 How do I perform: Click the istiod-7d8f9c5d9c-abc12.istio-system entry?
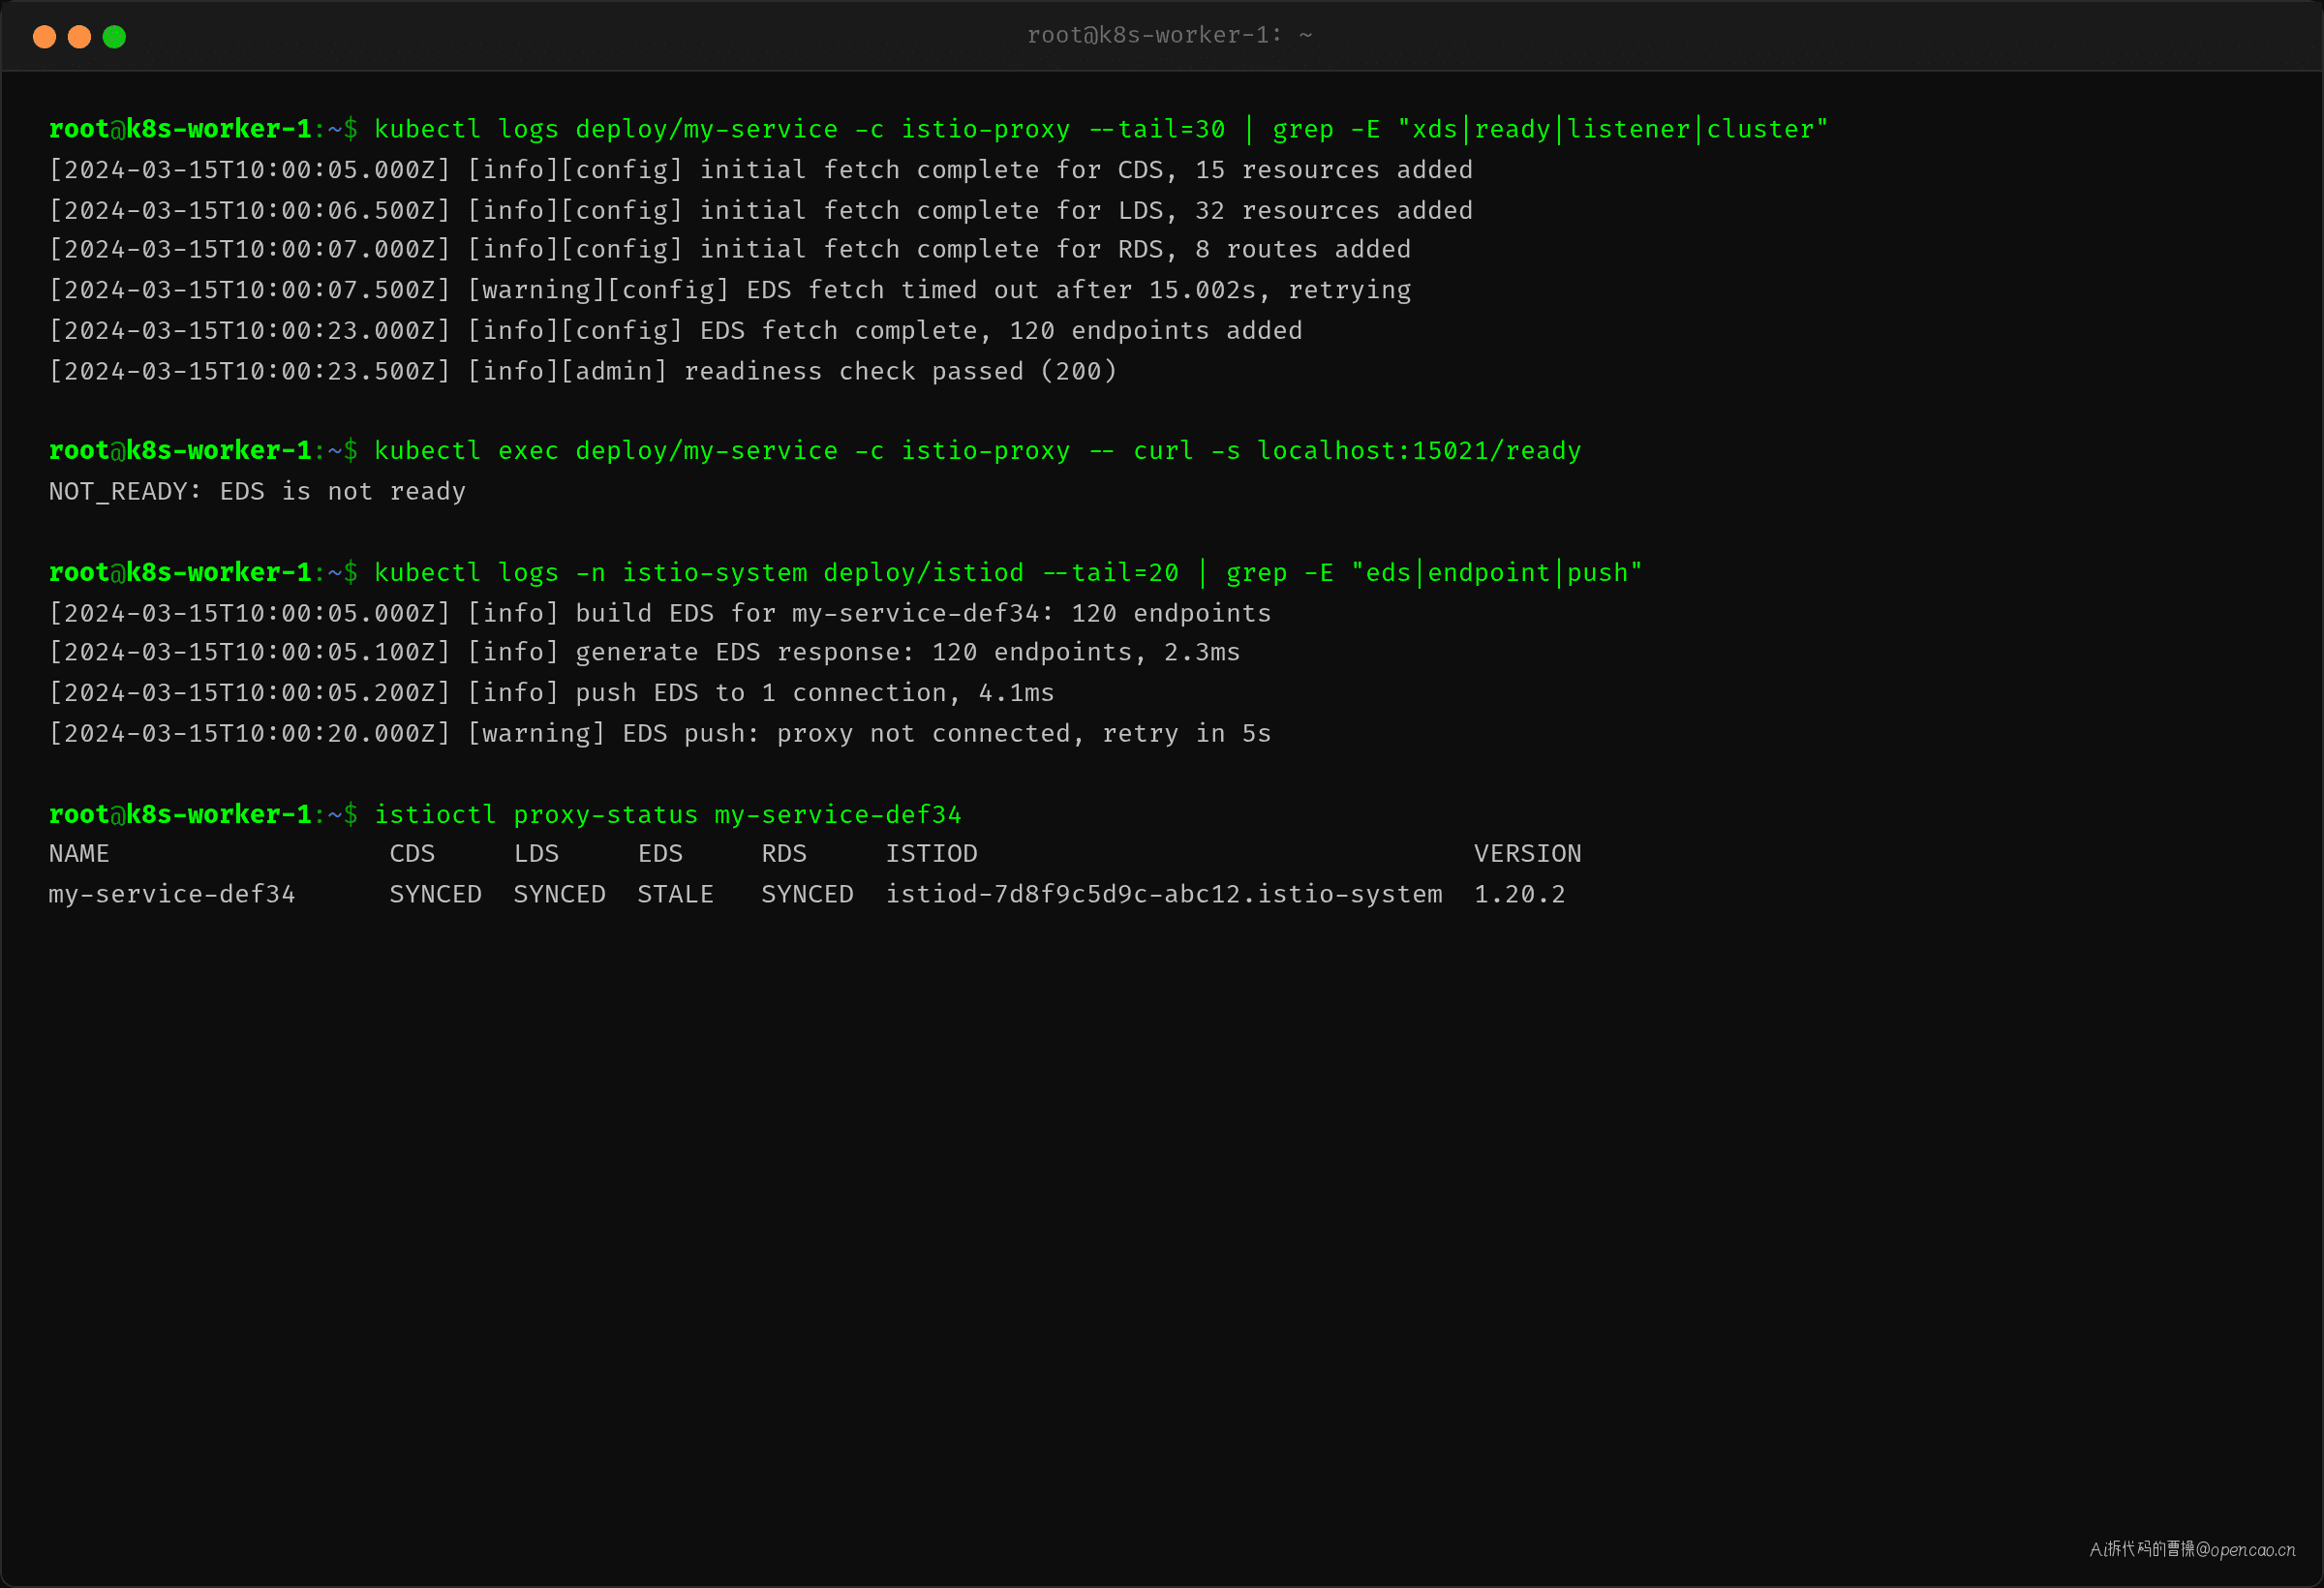pos(1164,894)
